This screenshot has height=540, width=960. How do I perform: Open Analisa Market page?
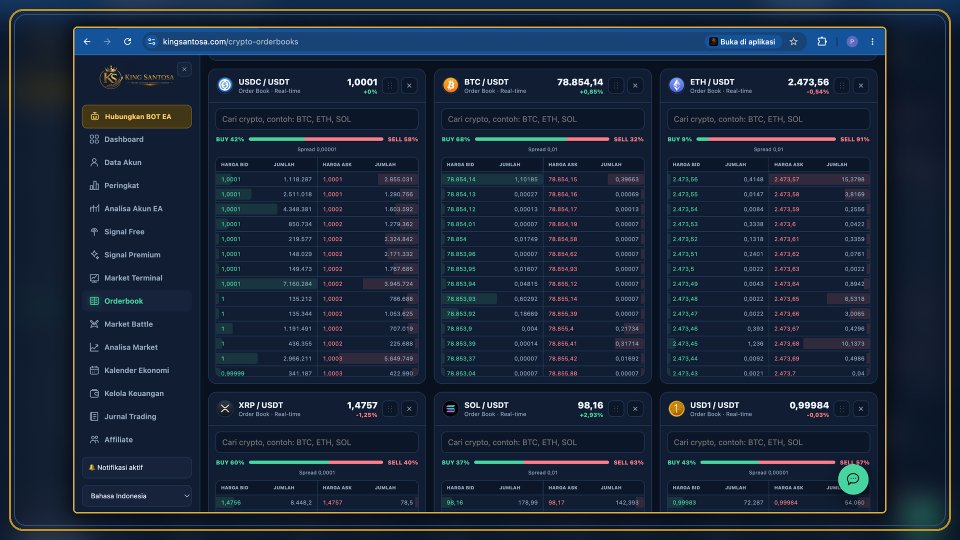tap(137, 347)
